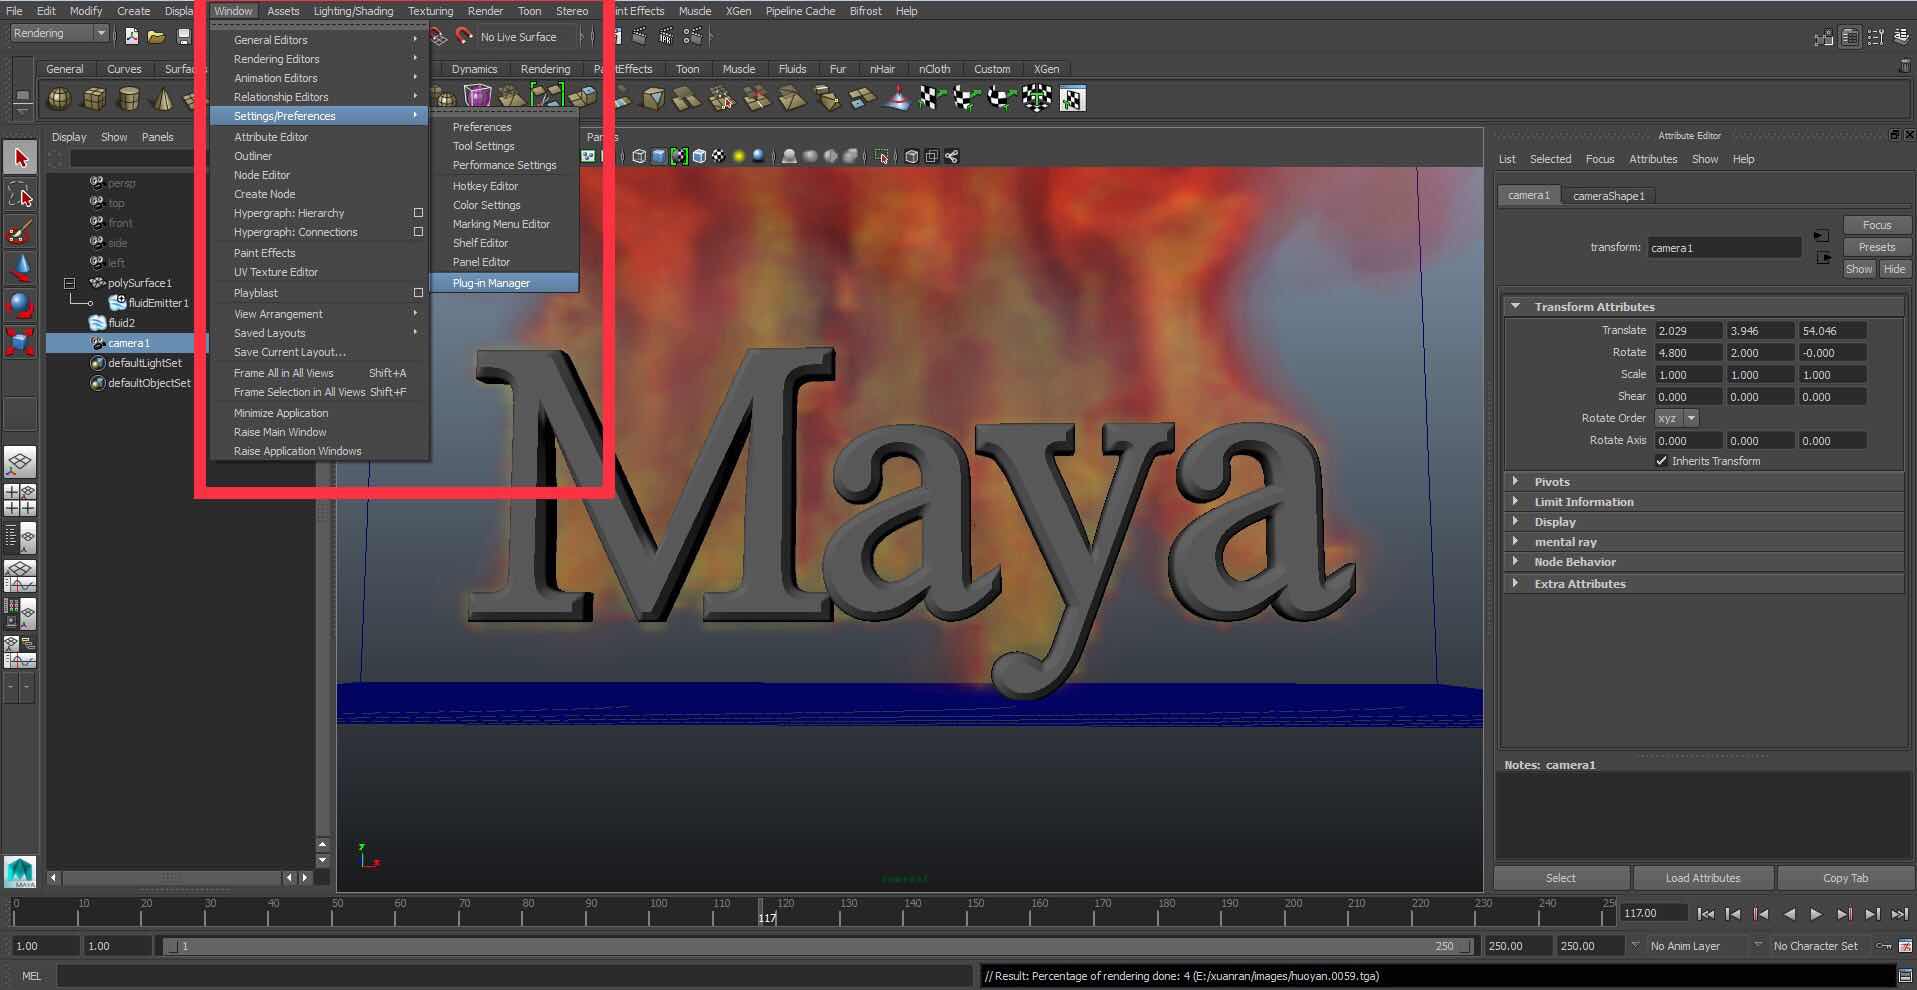Activate the Lasso select tool
This screenshot has height=990, width=1917.
[x=21, y=195]
